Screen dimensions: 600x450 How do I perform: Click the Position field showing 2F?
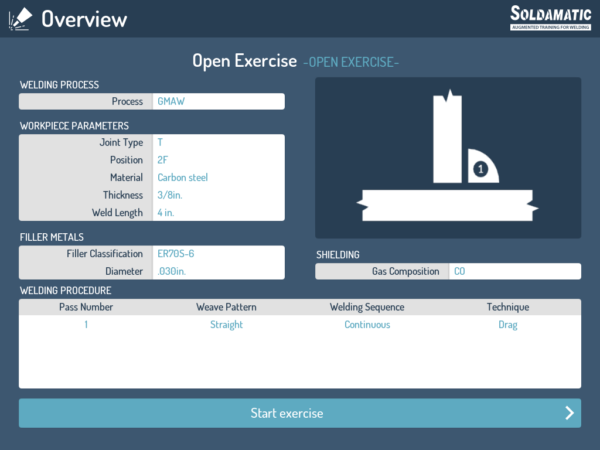click(x=218, y=160)
